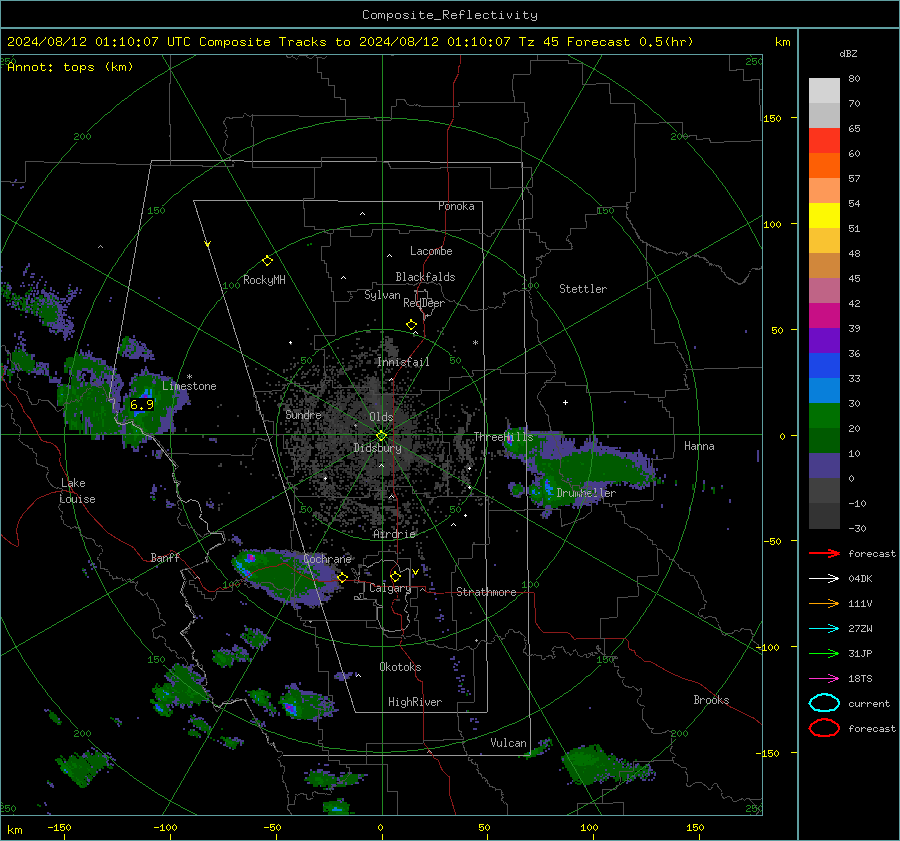Click the Drumheller city label
Viewport: 900px width, 841px height.
click(586, 493)
